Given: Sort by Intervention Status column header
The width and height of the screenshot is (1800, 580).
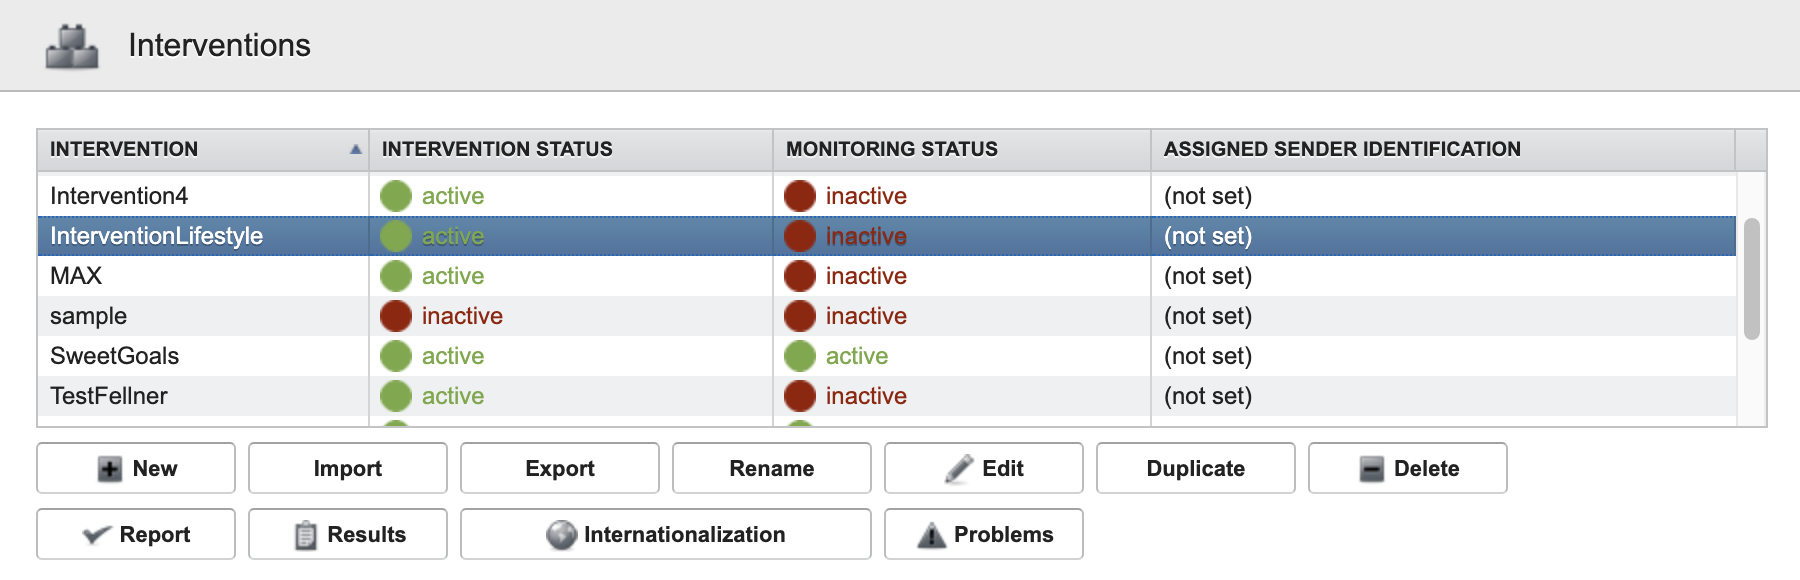Looking at the screenshot, I should tap(497, 149).
